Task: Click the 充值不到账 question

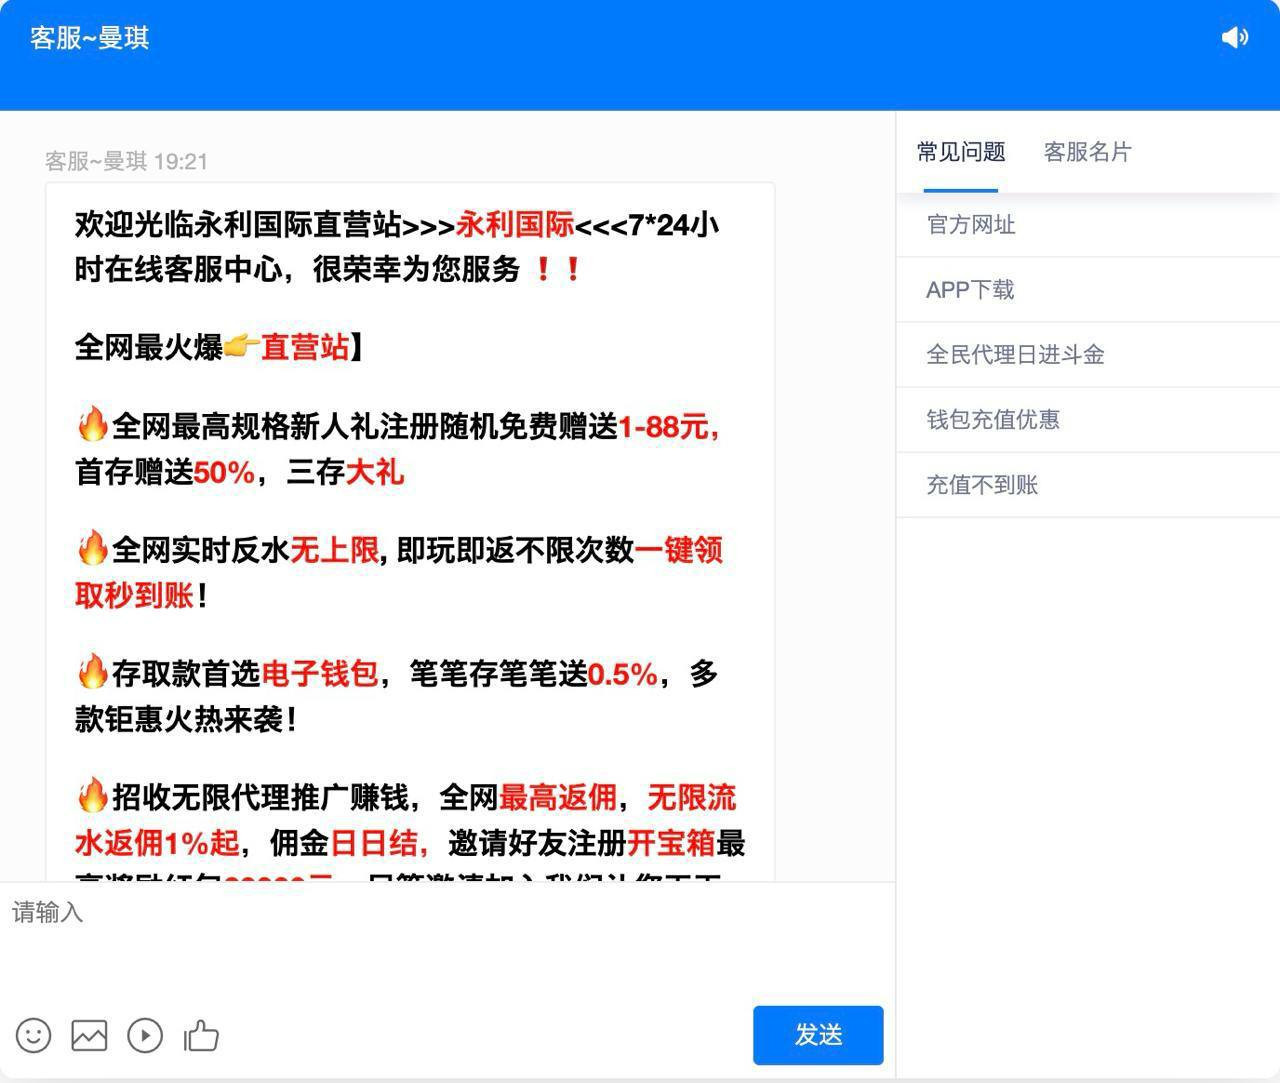Action: [x=982, y=485]
